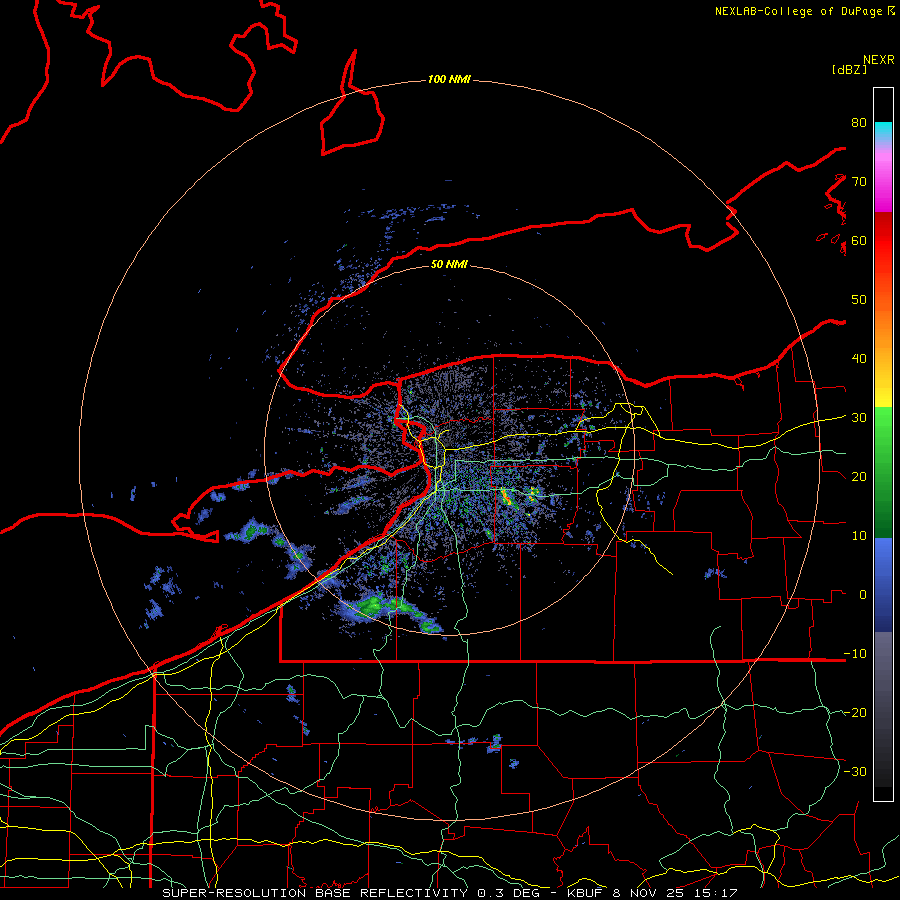Screen dimensions: 900x900
Task: Click the NEXR legend title
Action: tap(879, 60)
